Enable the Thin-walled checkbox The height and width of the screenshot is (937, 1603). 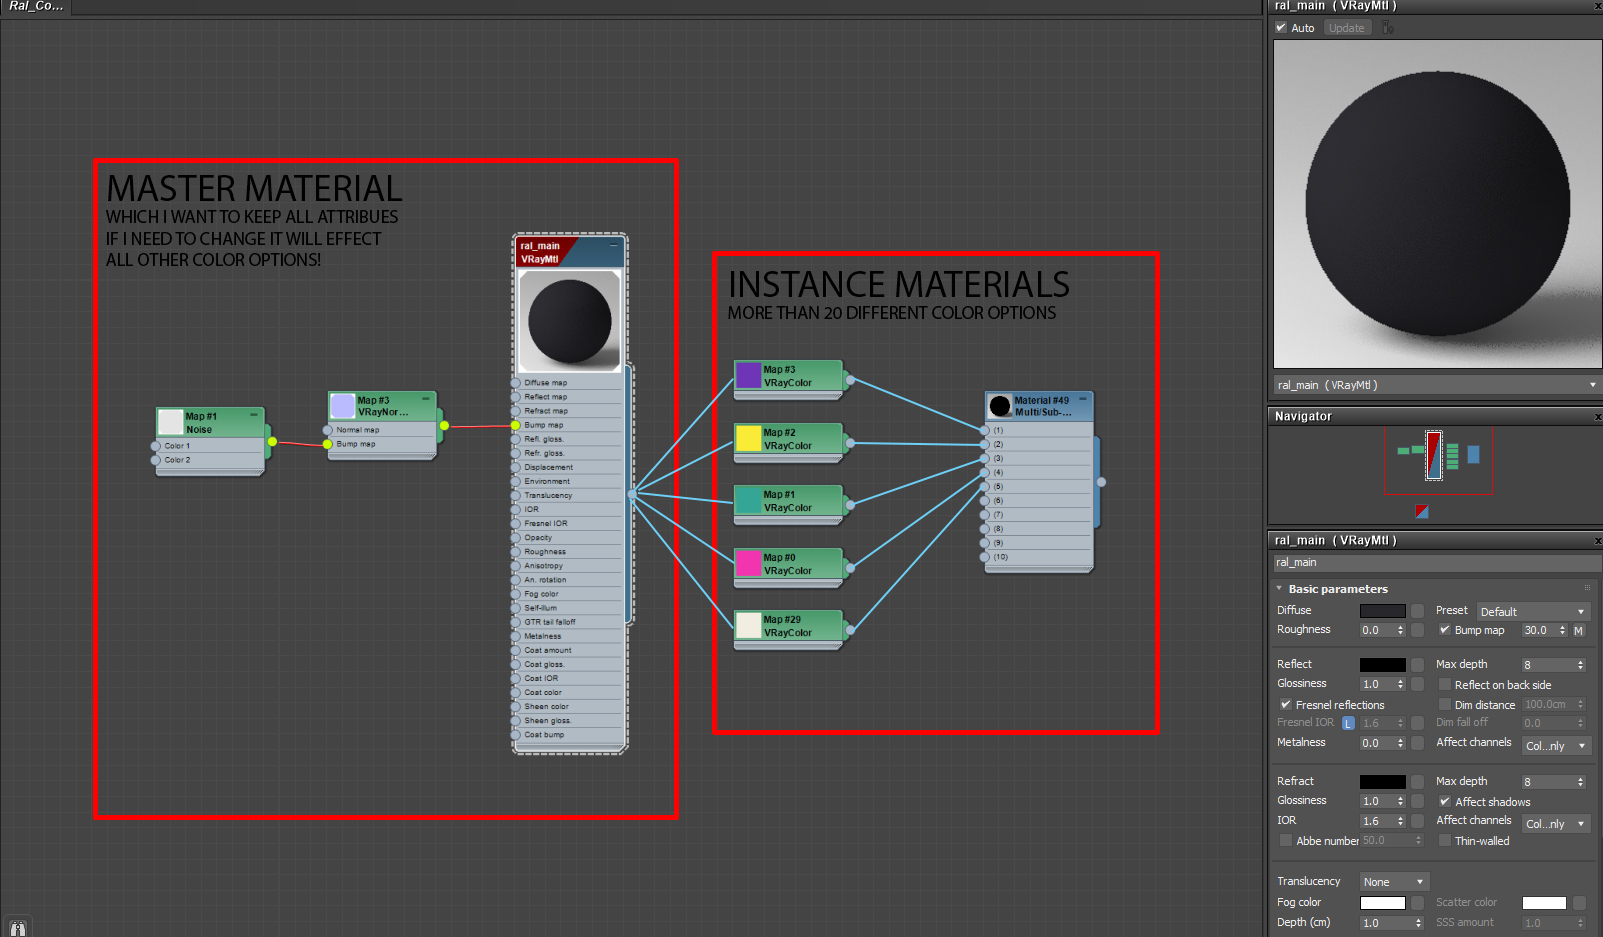tap(1445, 841)
